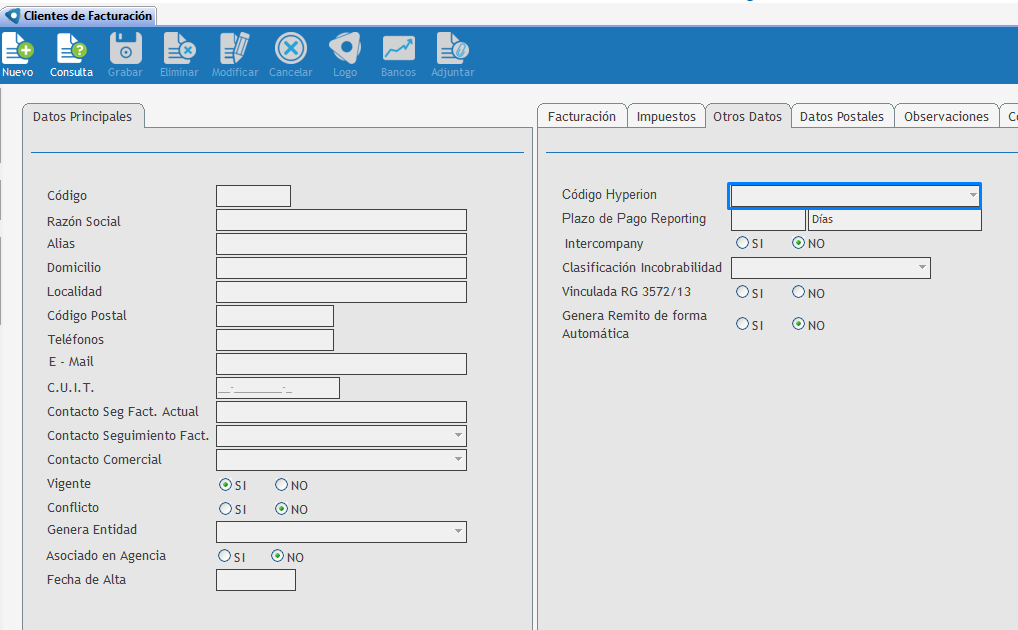Screen dimensions: 1018x630
Task: Set Vigente to NO
Action: [281, 485]
